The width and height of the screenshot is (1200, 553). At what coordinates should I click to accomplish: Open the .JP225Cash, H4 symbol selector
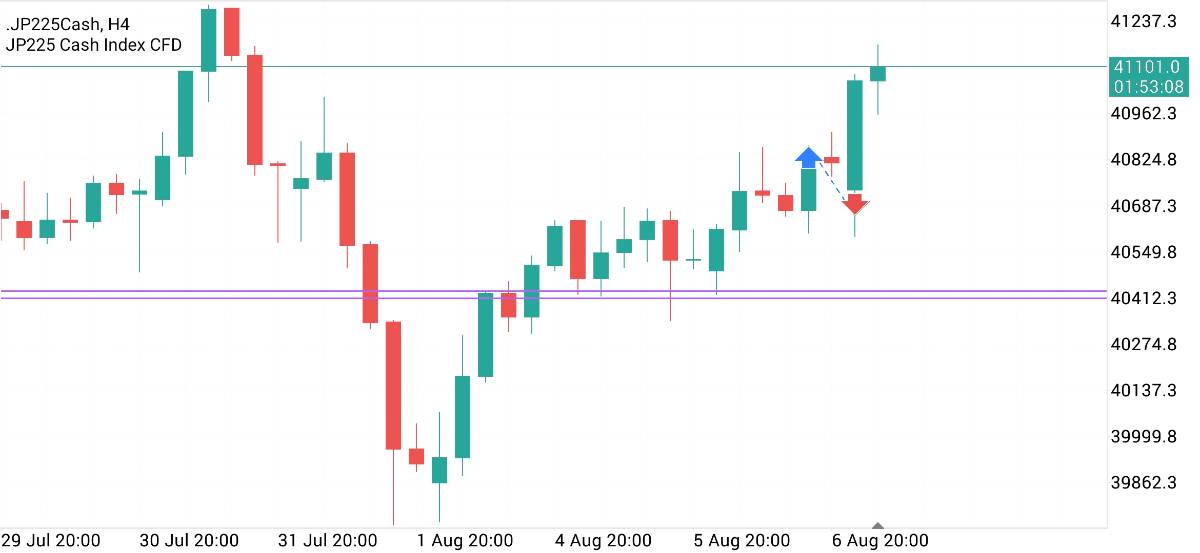click(x=68, y=24)
